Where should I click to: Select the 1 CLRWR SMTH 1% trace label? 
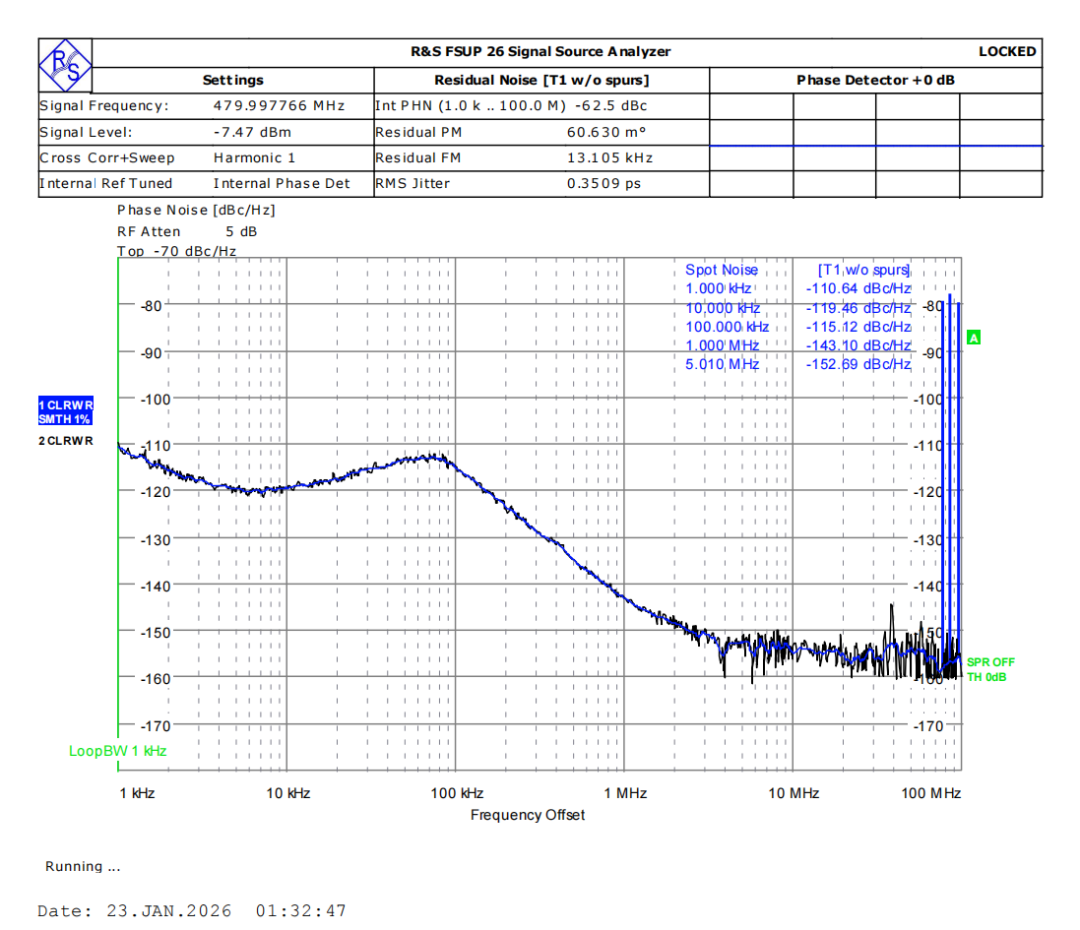click(65, 411)
